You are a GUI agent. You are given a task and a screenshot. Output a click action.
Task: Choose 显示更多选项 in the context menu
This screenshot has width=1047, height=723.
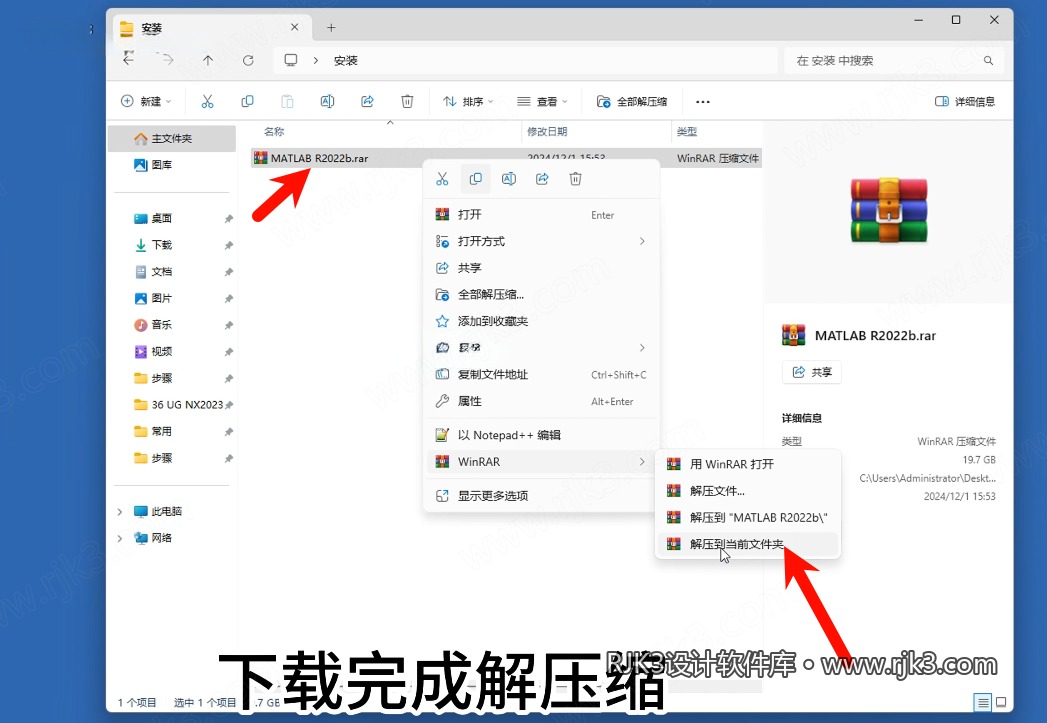[542, 496]
